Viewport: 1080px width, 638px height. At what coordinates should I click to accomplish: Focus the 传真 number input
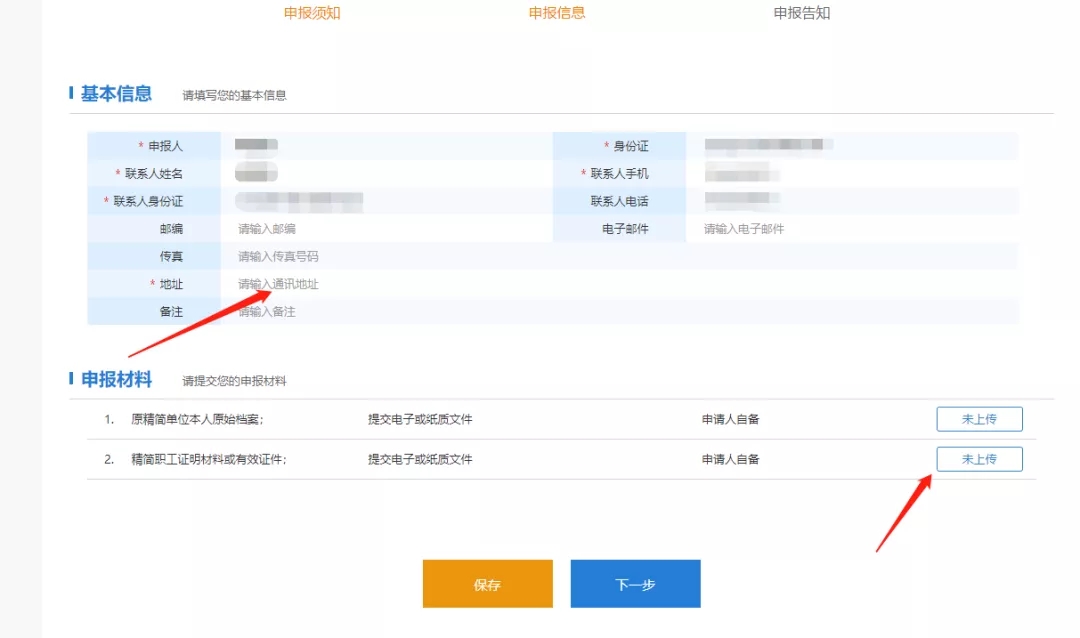pos(619,256)
